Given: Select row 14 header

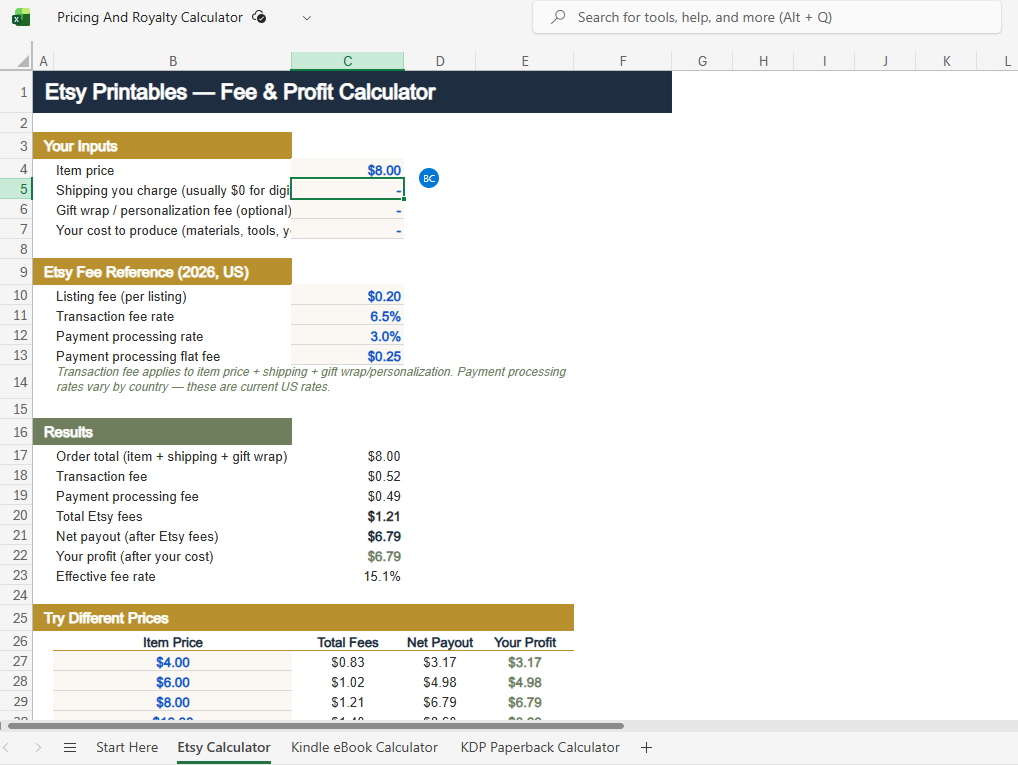Looking at the screenshot, I should (16, 382).
